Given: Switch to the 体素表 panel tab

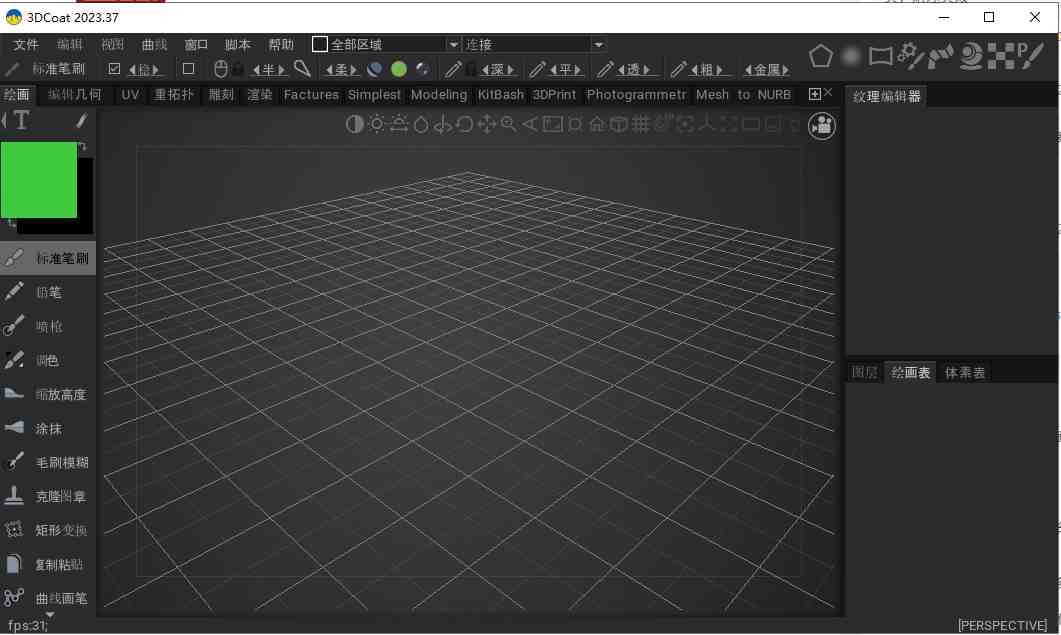Looking at the screenshot, I should click(964, 372).
